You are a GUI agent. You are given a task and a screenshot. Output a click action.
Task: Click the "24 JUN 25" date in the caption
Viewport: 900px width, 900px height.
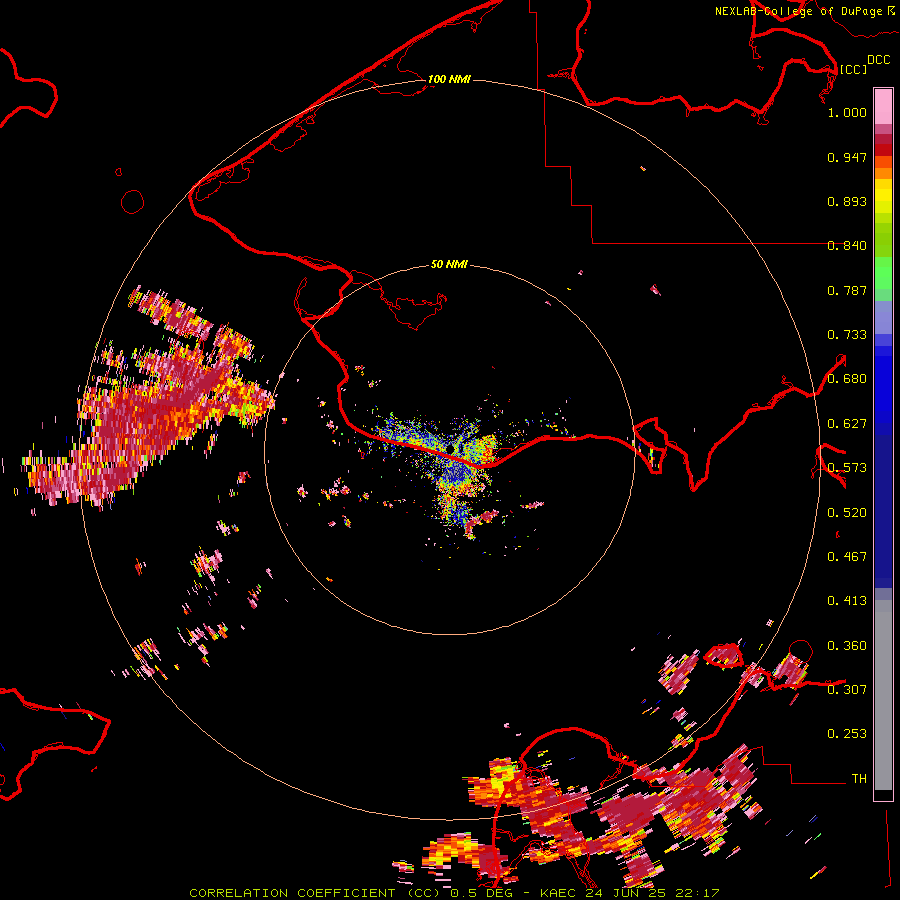(x=628, y=893)
